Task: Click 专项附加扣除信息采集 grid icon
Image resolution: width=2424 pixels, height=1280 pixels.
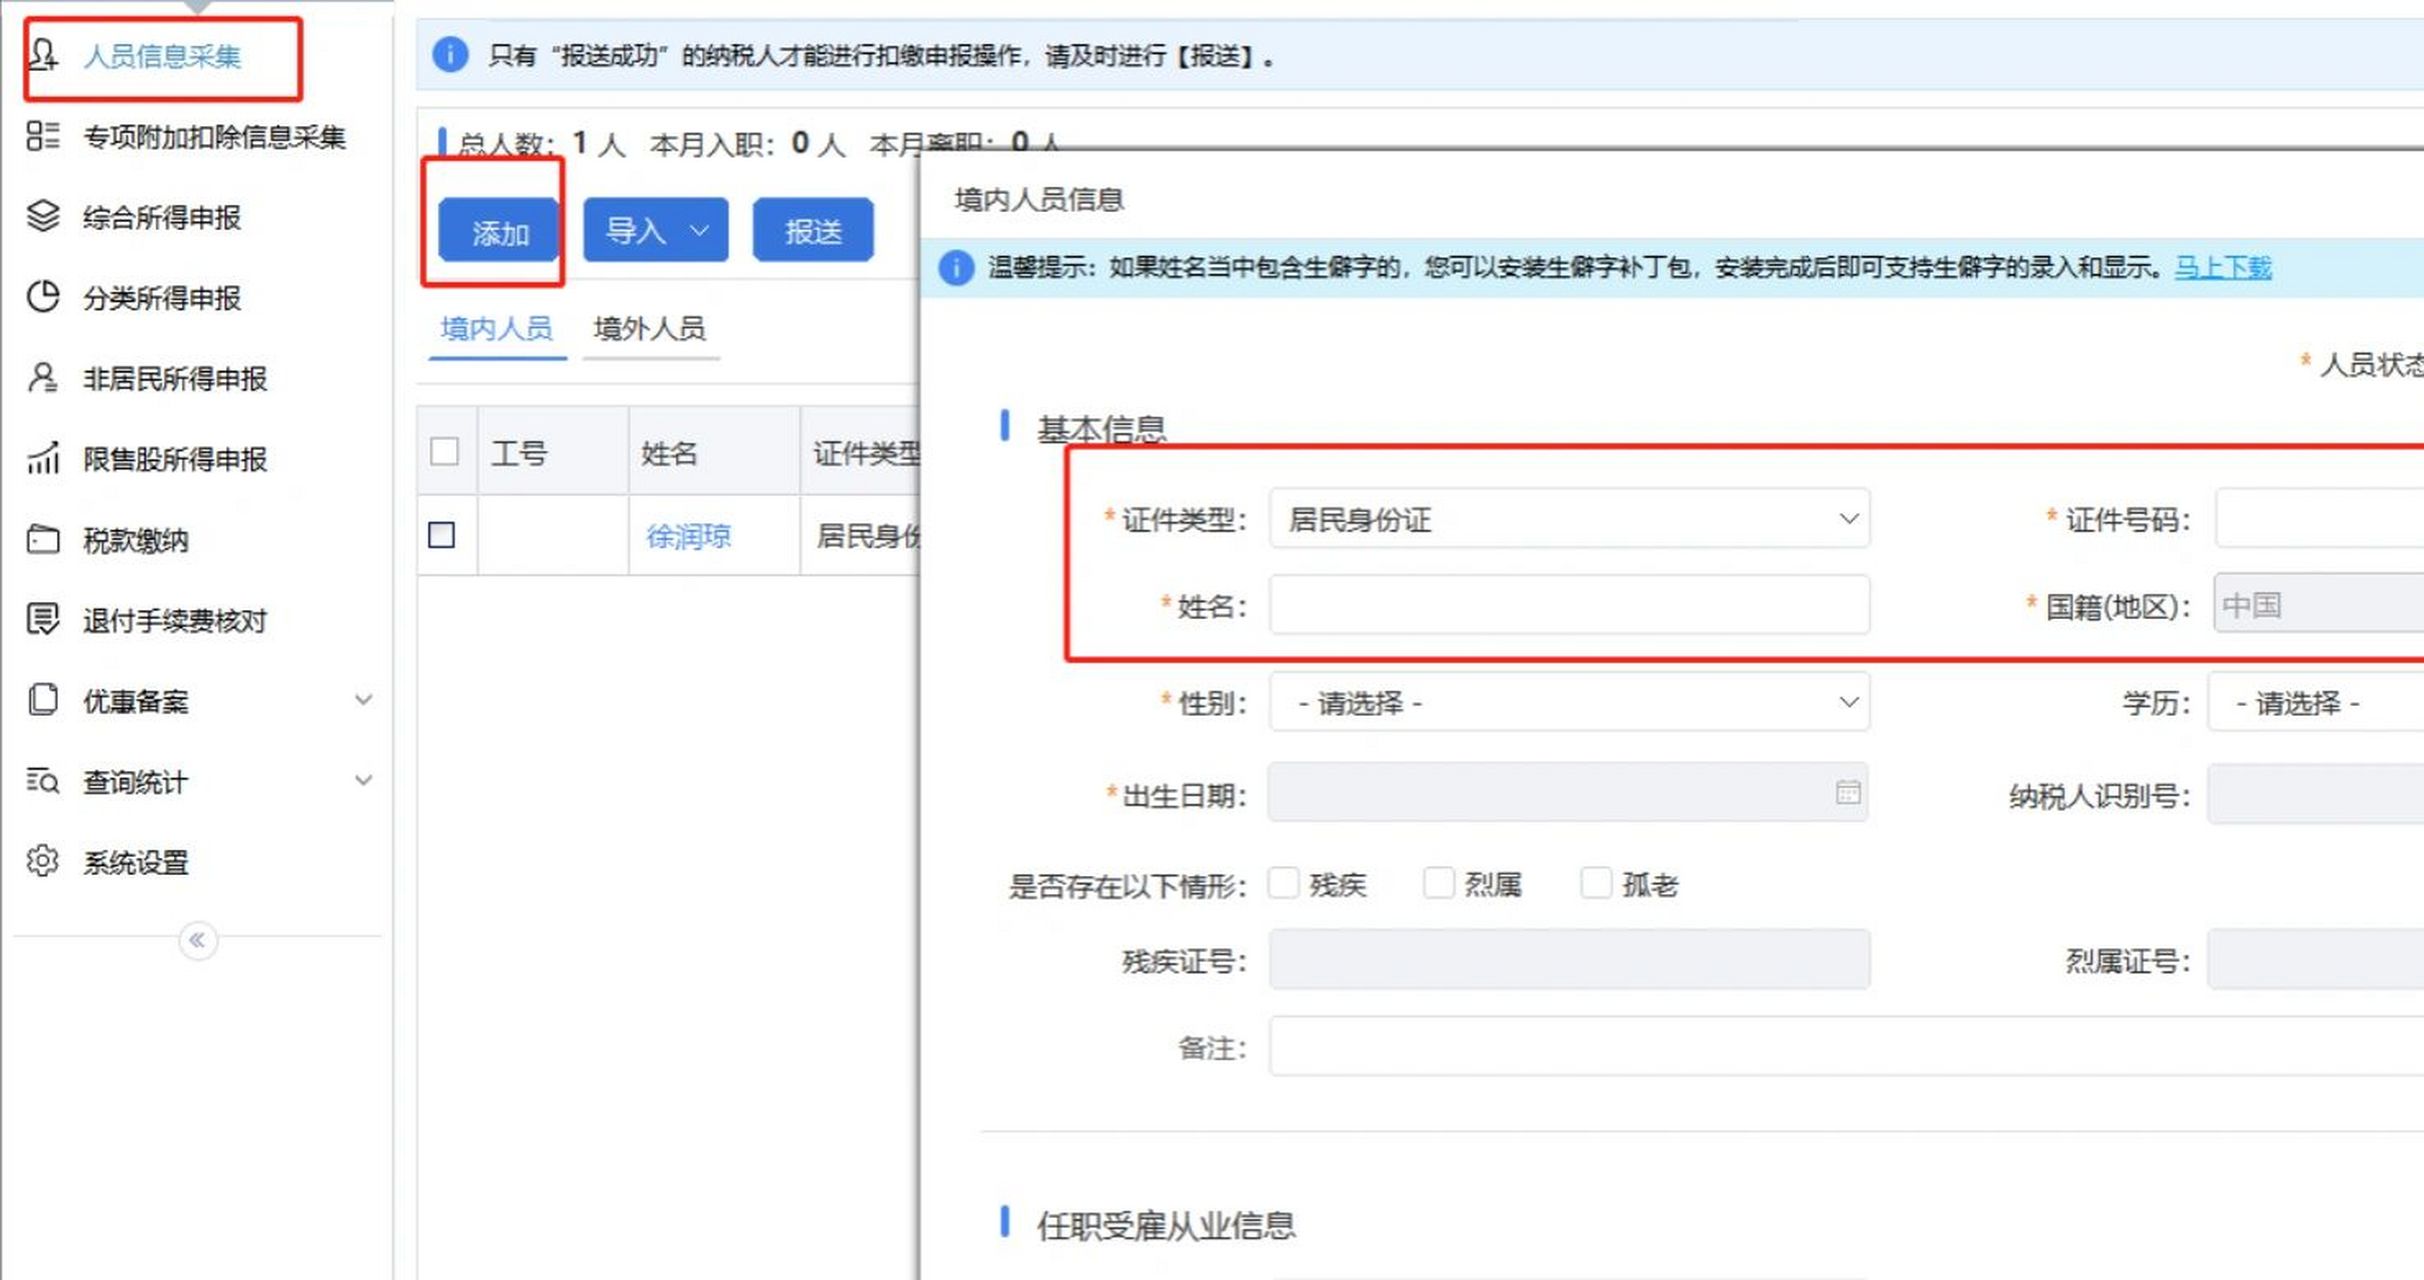Action: pos(43,136)
